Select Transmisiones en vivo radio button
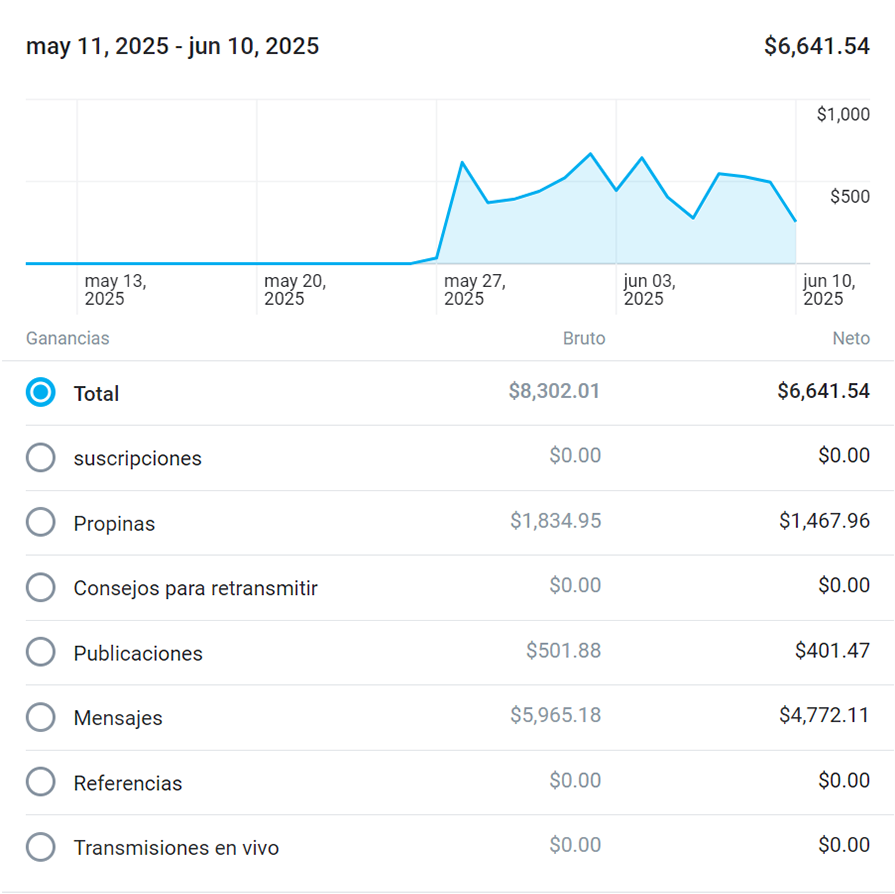Image resolution: width=895 pixels, height=894 pixels. coord(40,848)
